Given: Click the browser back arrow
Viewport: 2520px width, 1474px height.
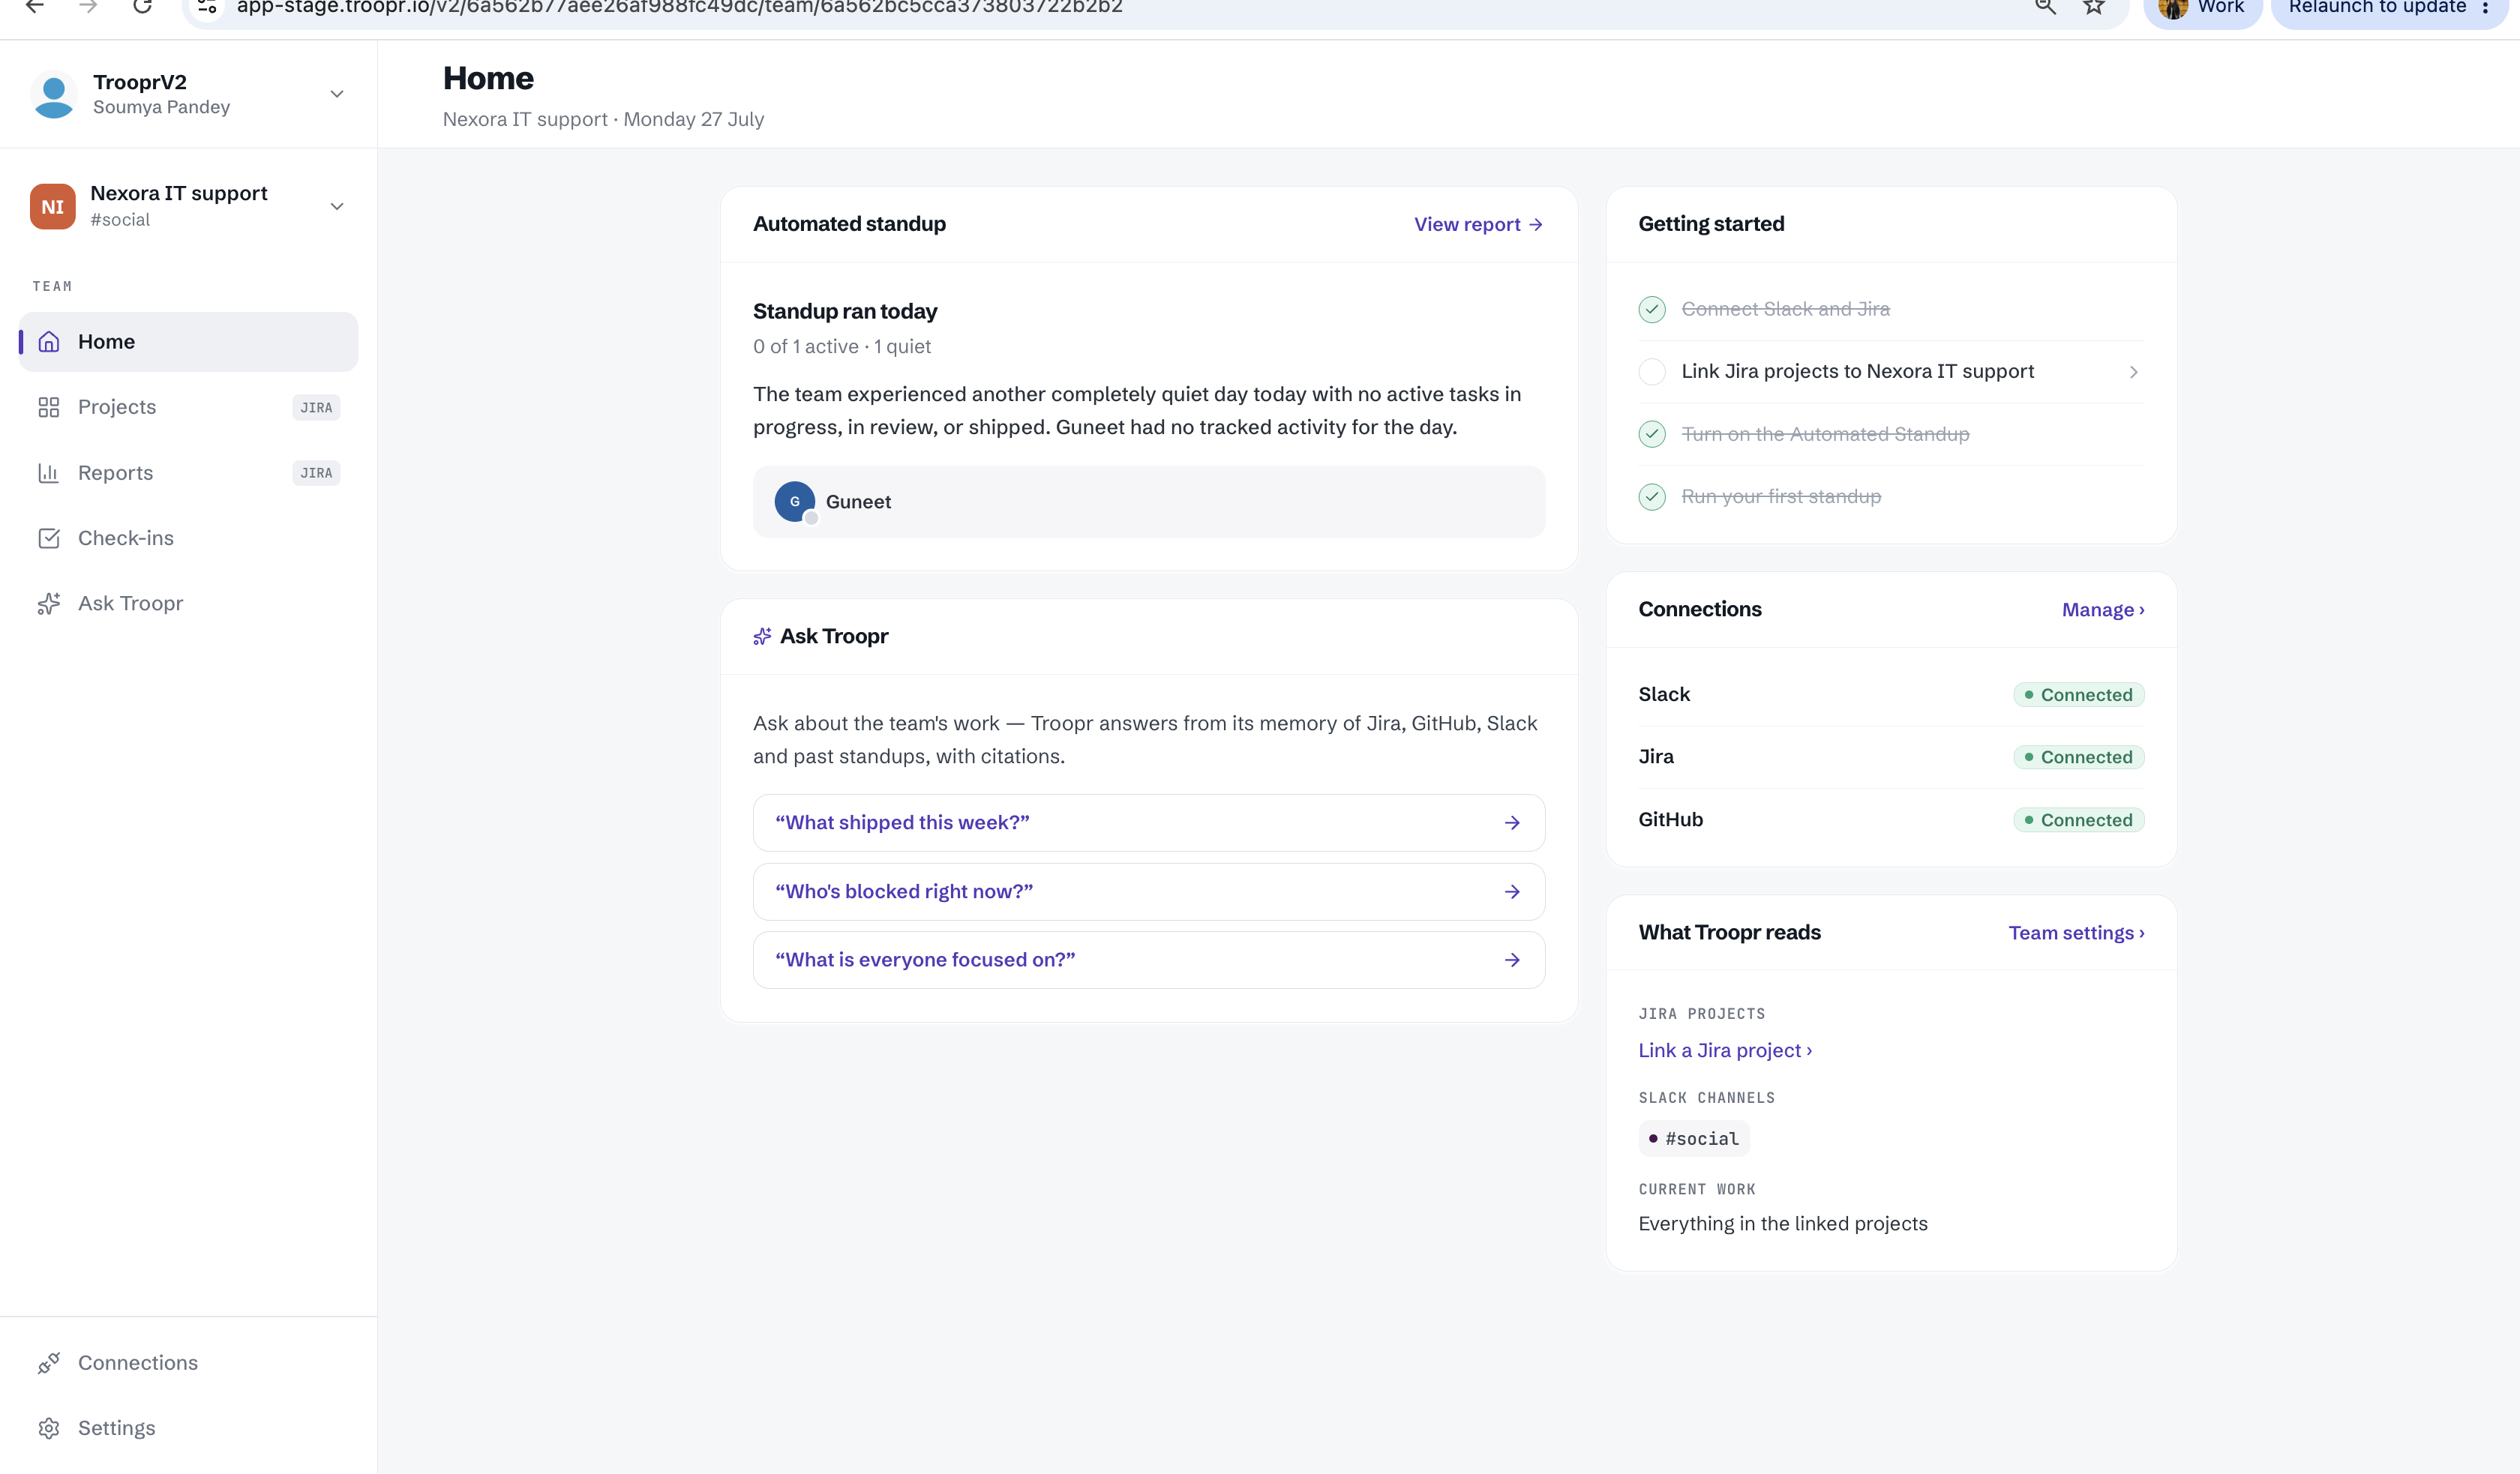Looking at the screenshot, I should point(35,6).
